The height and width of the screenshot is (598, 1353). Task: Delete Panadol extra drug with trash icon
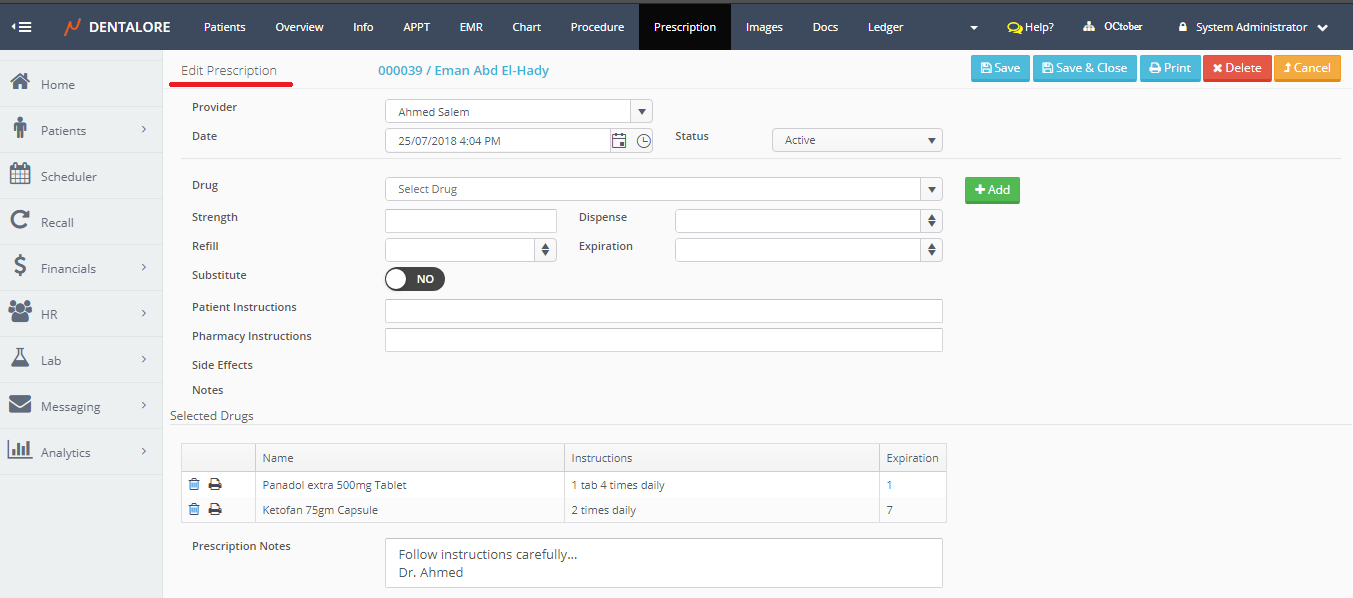pyautogui.click(x=194, y=485)
